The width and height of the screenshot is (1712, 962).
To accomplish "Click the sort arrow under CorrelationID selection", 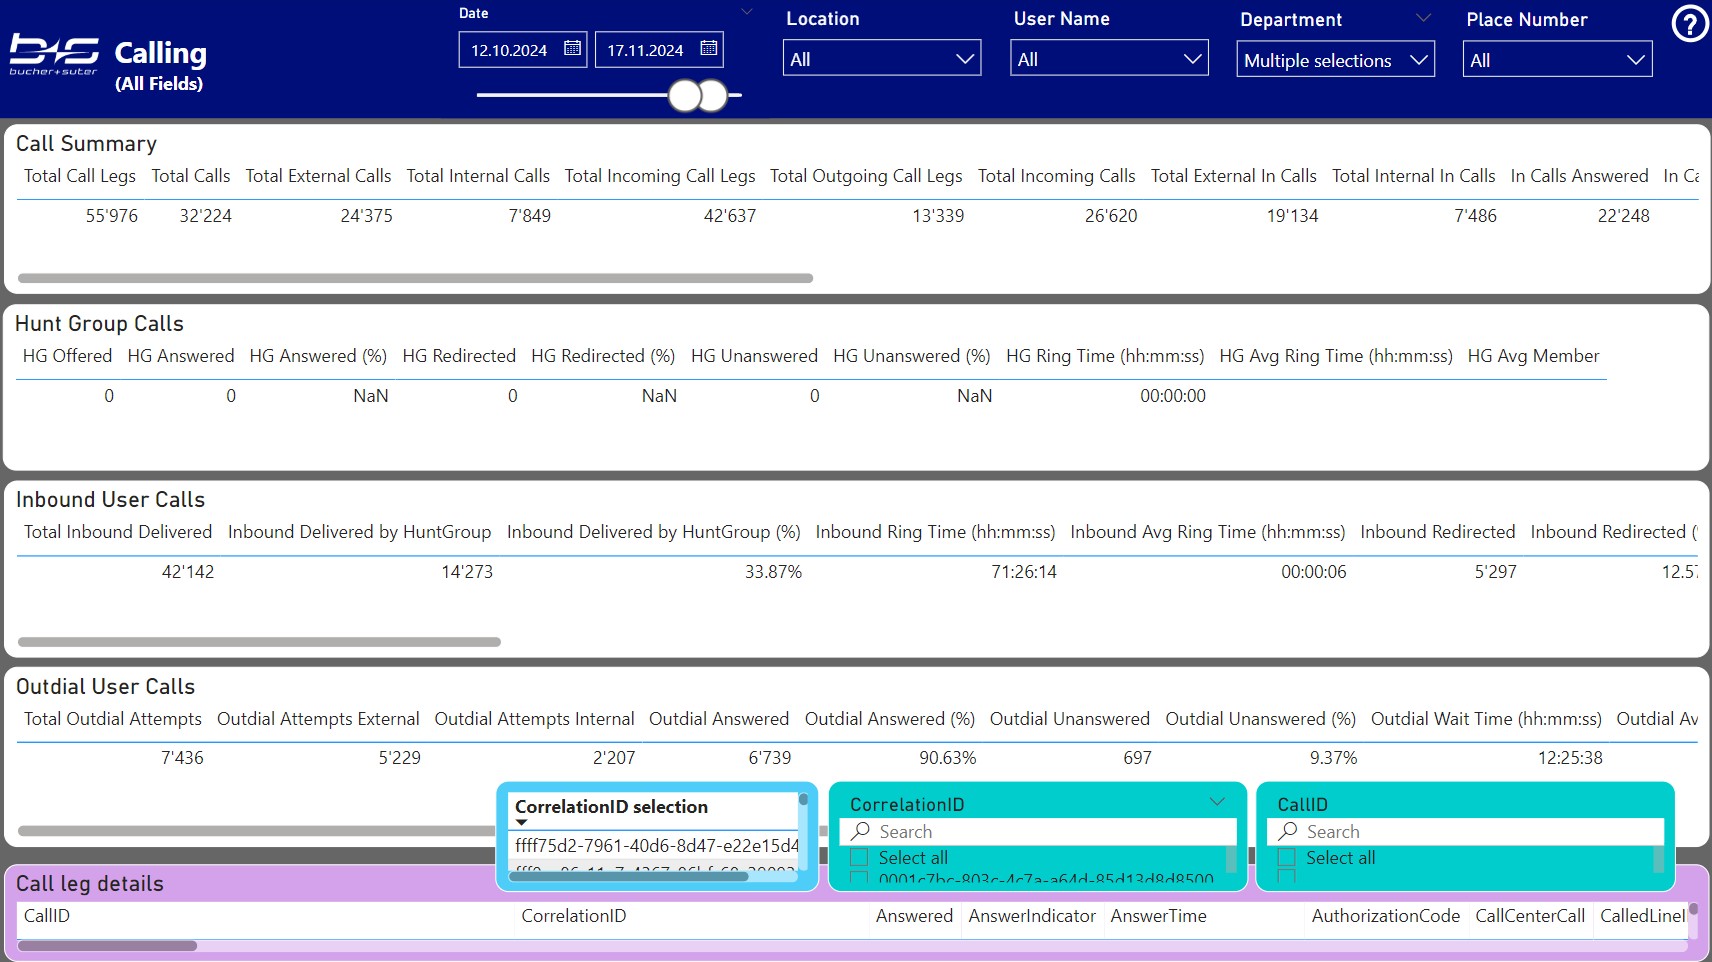I will click(x=521, y=823).
